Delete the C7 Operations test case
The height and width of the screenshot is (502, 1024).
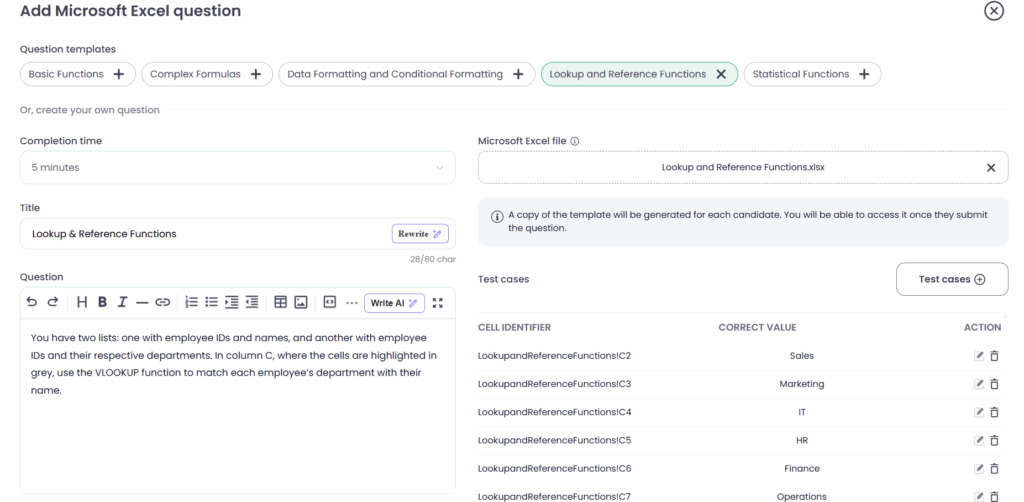tap(994, 496)
